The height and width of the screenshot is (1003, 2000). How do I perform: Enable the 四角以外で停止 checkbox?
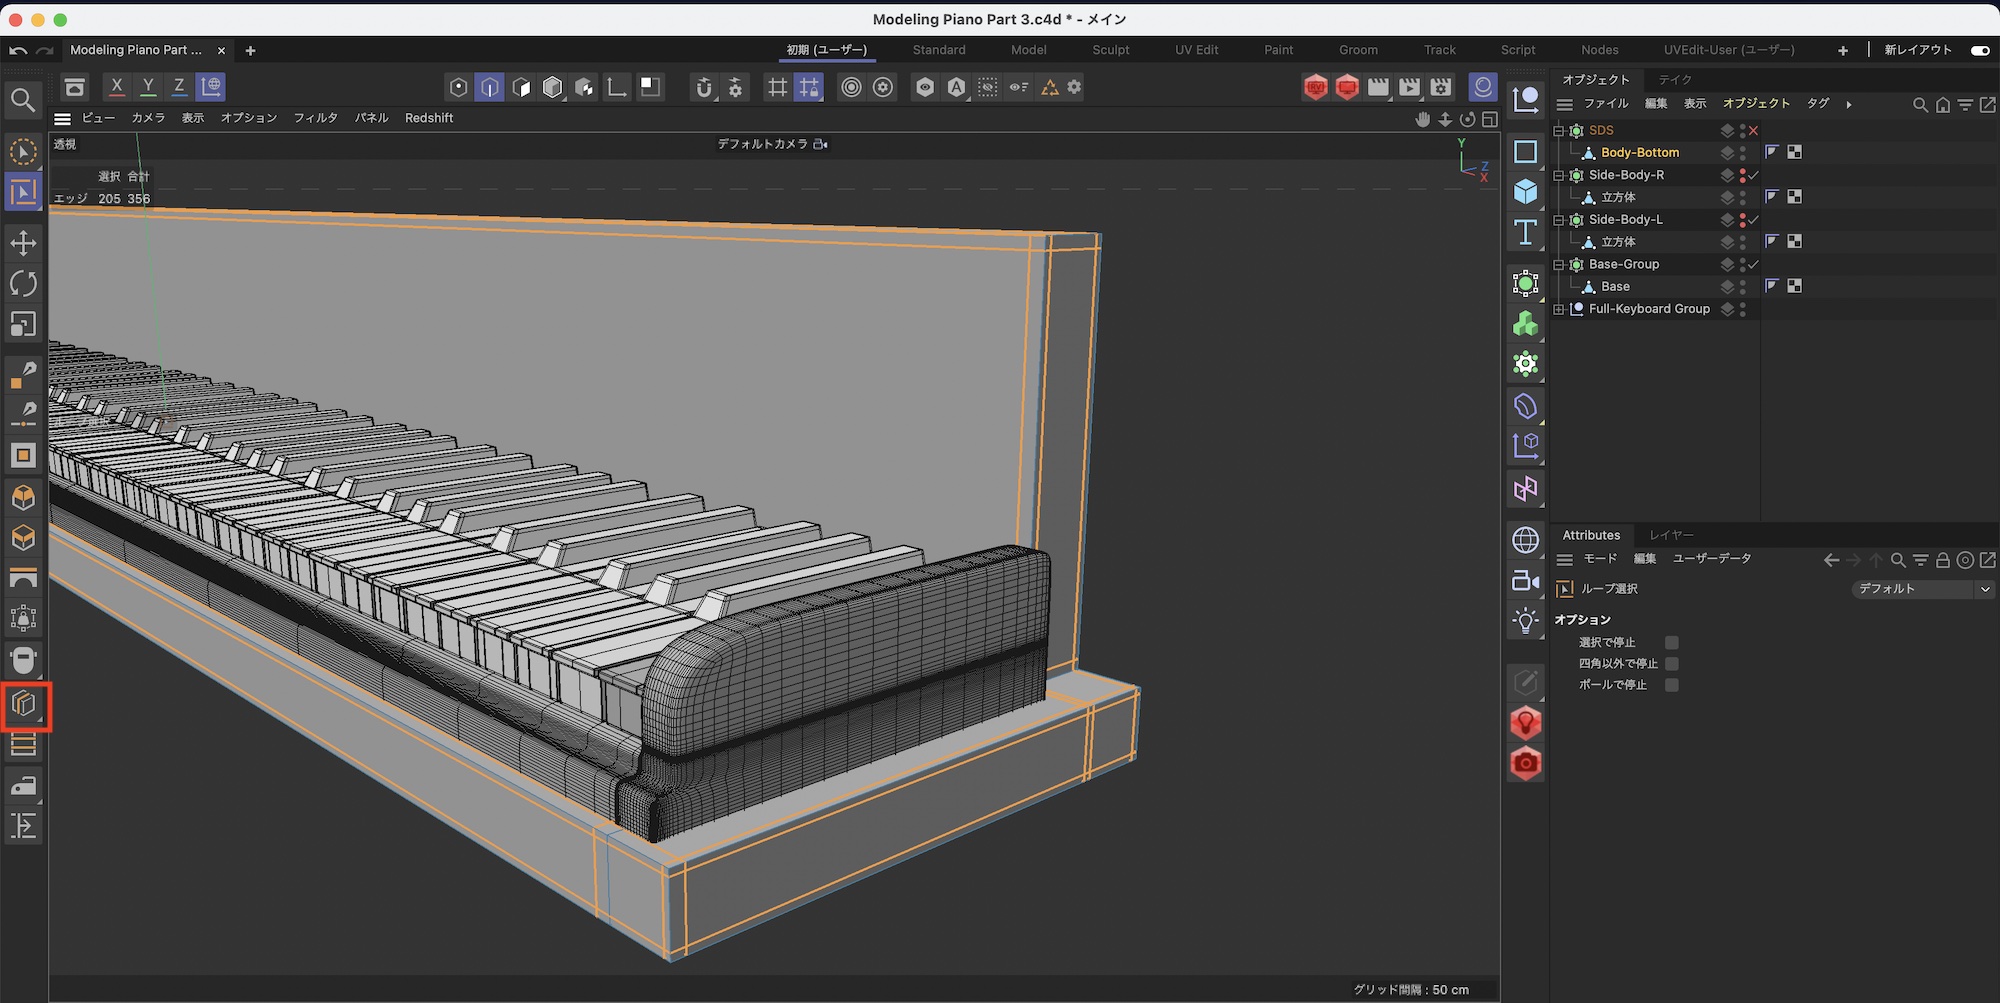(1671, 664)
